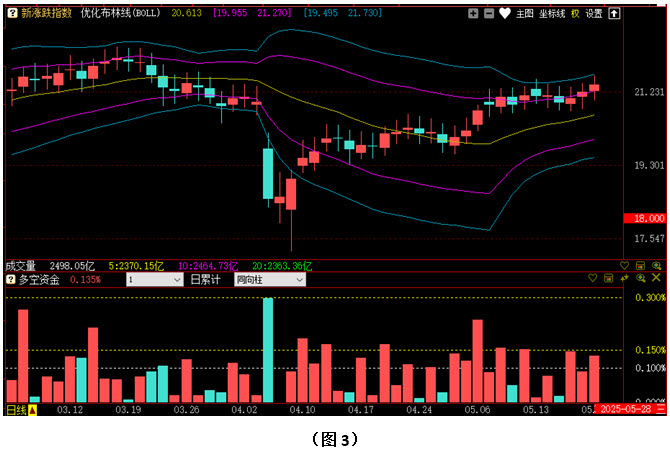Click the 04.02 date on time axis

click(244, 410)
